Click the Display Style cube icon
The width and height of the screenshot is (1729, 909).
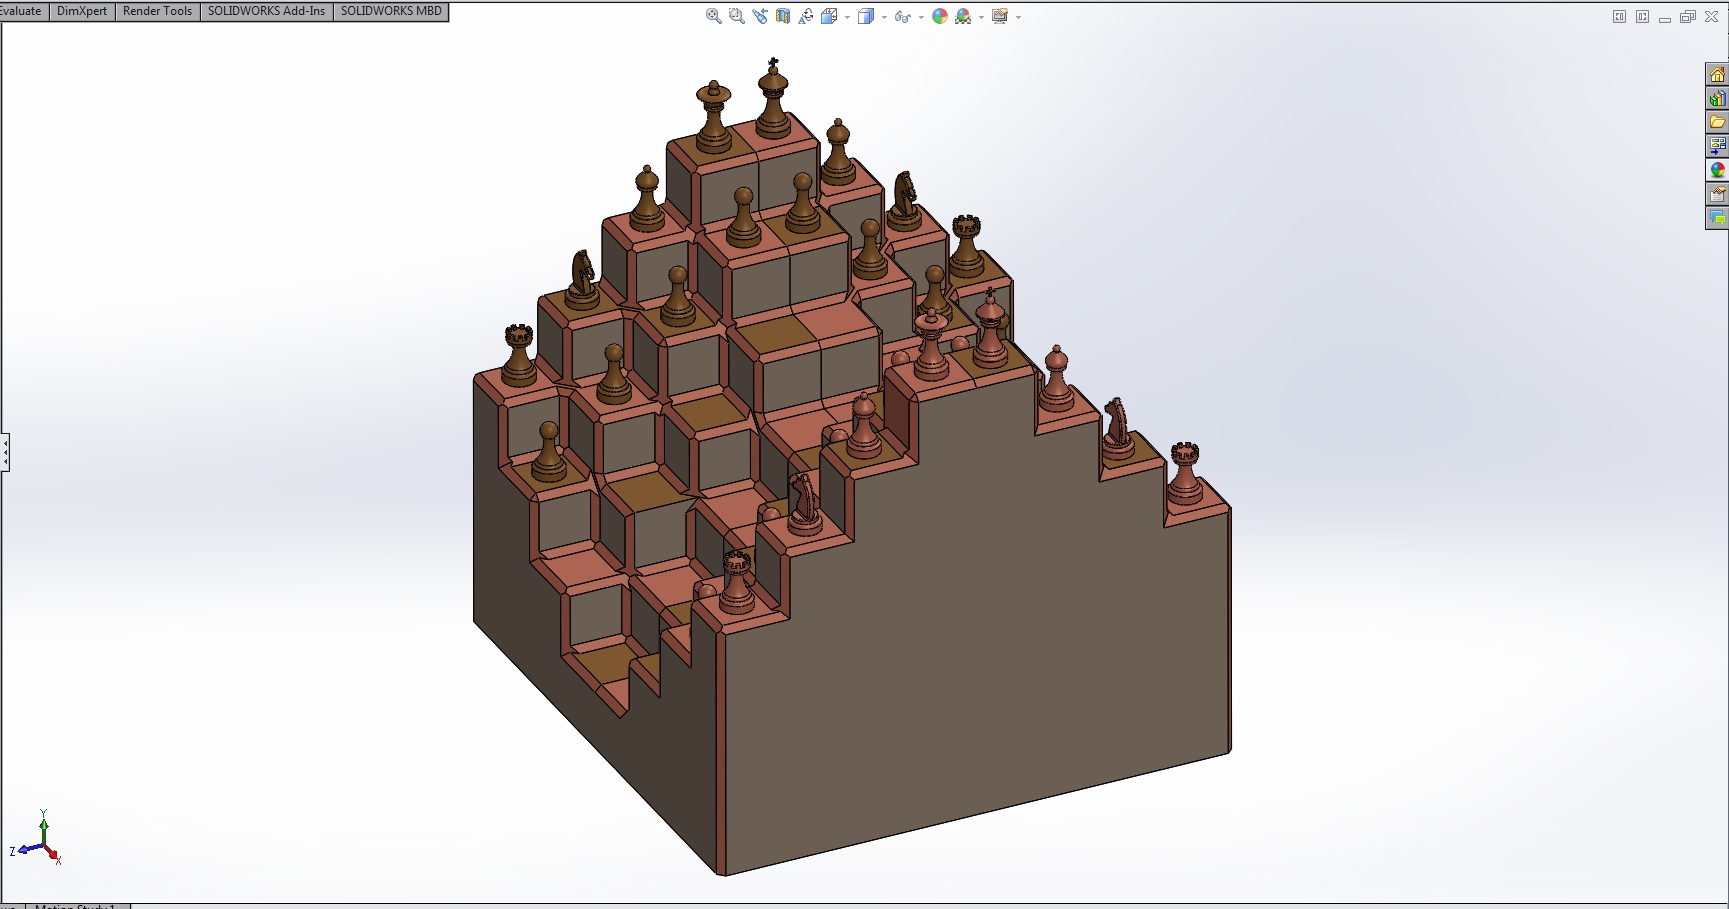(866, 16)
